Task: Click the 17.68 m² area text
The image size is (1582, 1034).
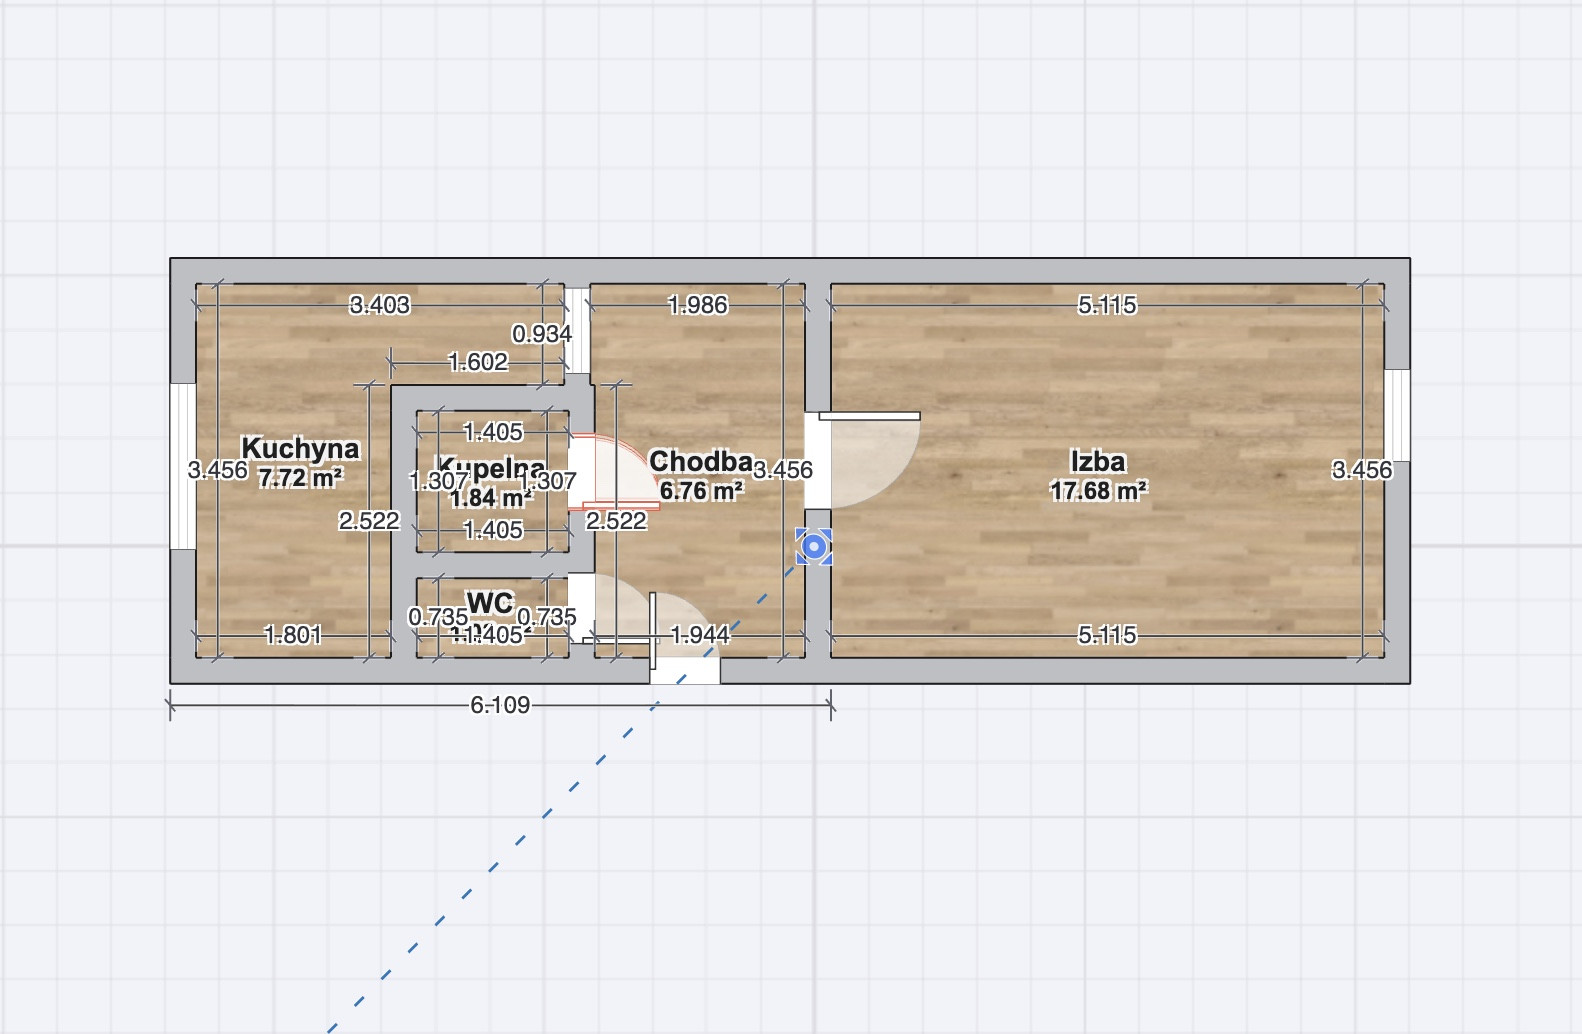Action: click(x=1098, y=491)
